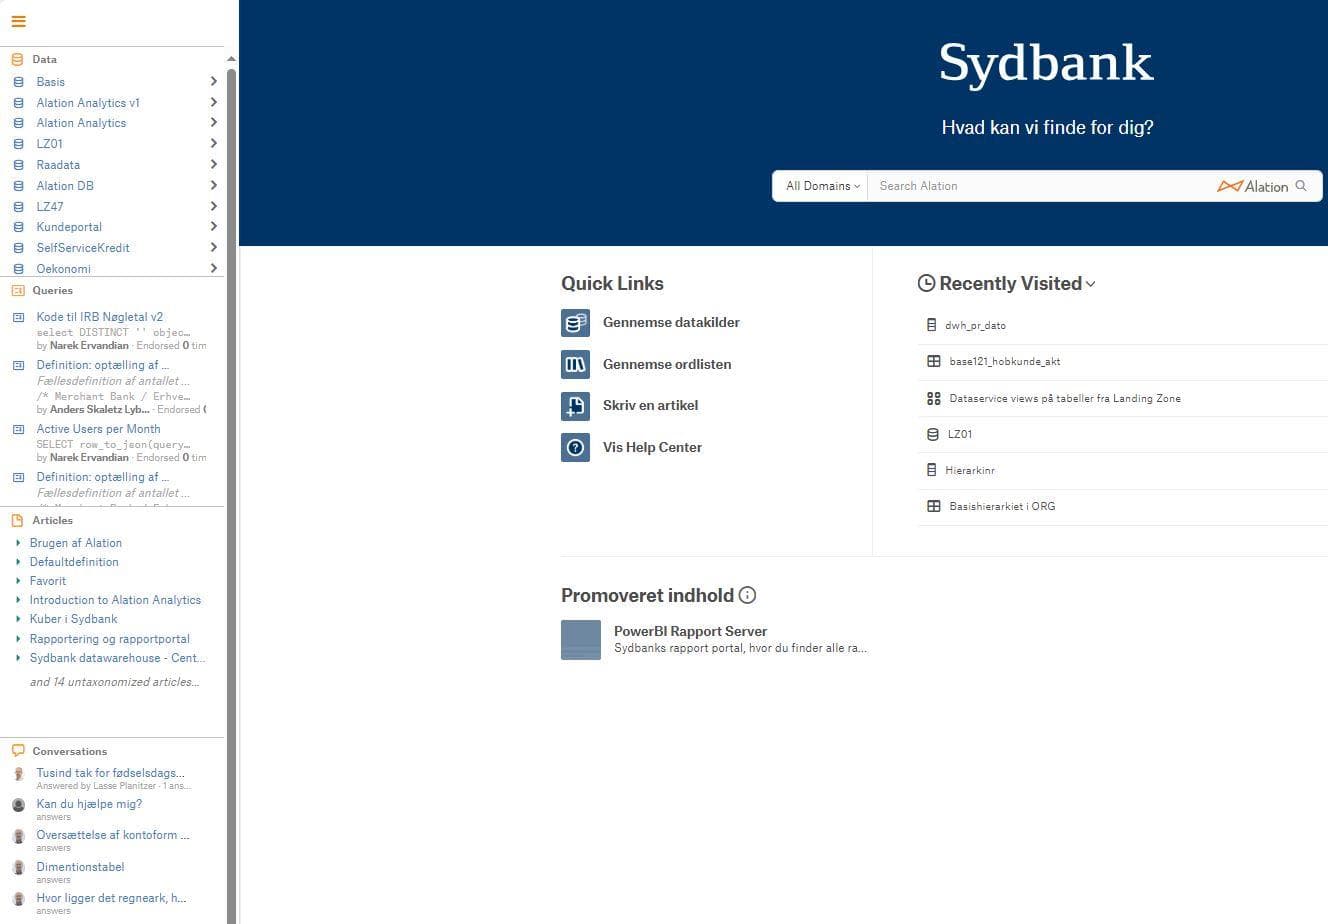
Task: Expand the Alation Analytics v1 chevron
Action: (214, 102)
